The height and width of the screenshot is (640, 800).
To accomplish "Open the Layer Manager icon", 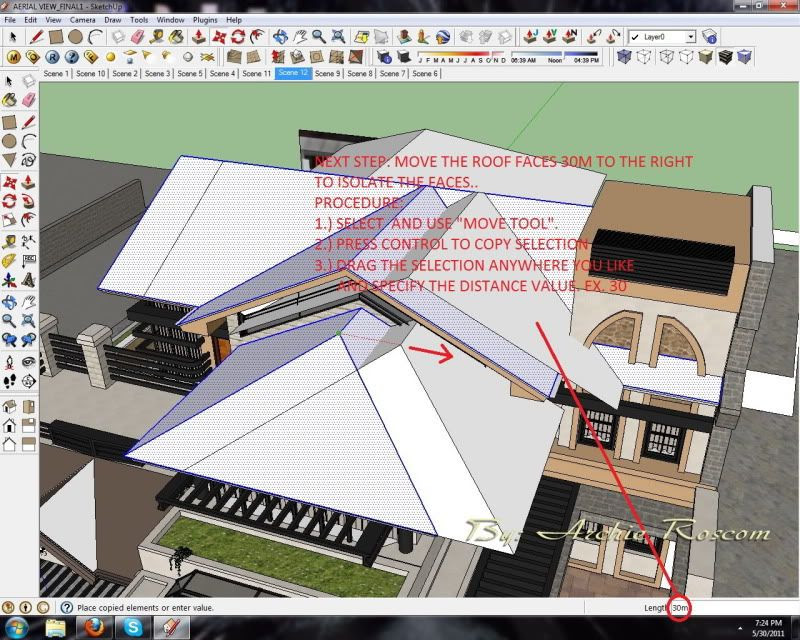I will (709, 37).
